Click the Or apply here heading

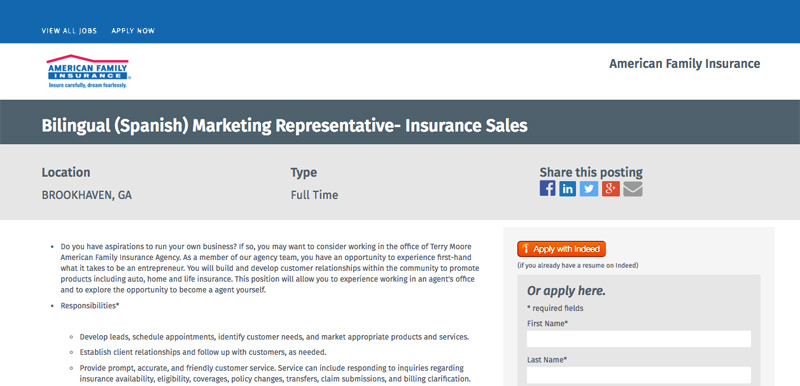(566, 291)
